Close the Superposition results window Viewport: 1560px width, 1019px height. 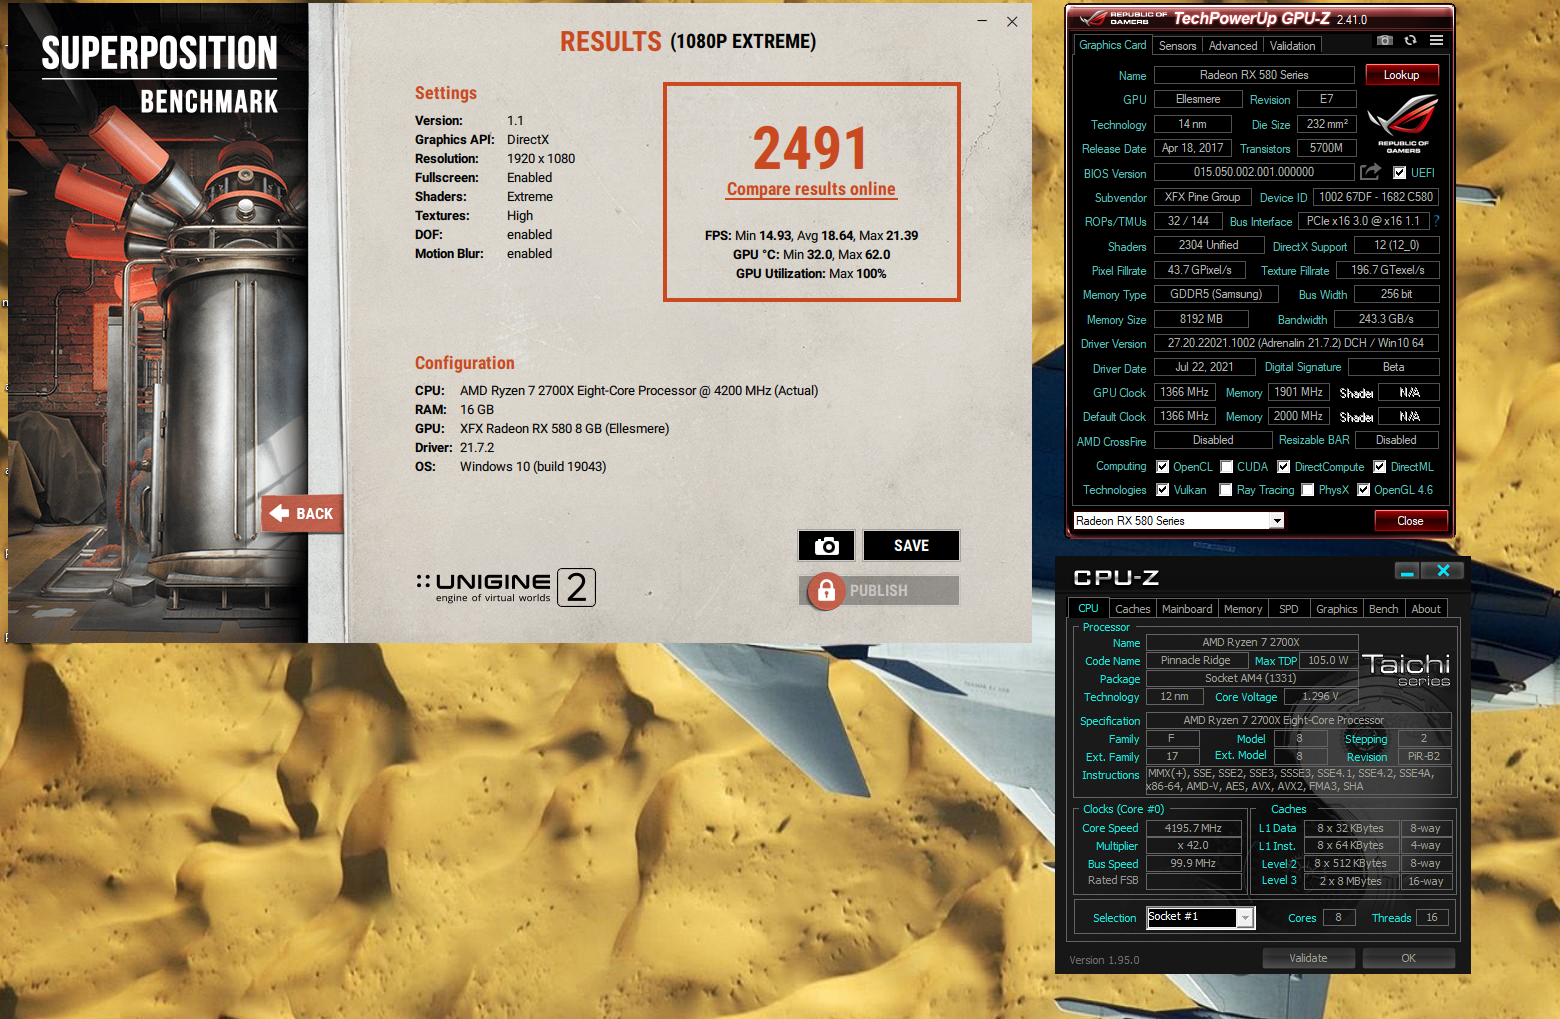click(1012, 21)
